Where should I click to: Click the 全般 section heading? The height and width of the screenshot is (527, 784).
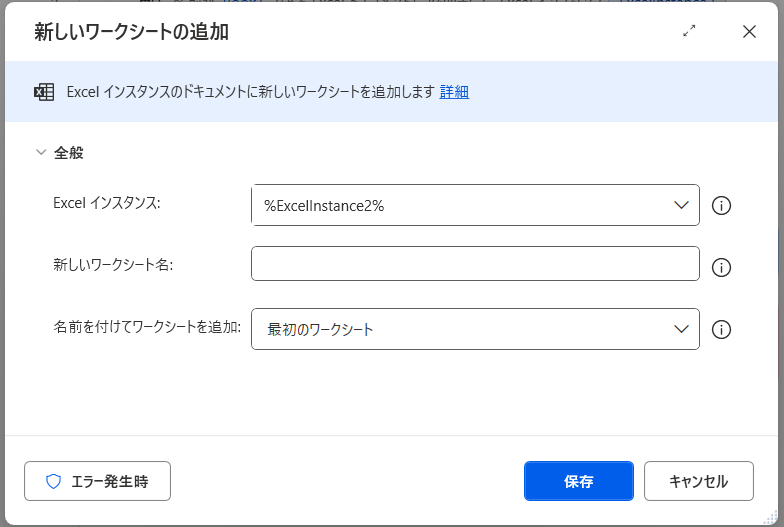[x=68, y=153]
